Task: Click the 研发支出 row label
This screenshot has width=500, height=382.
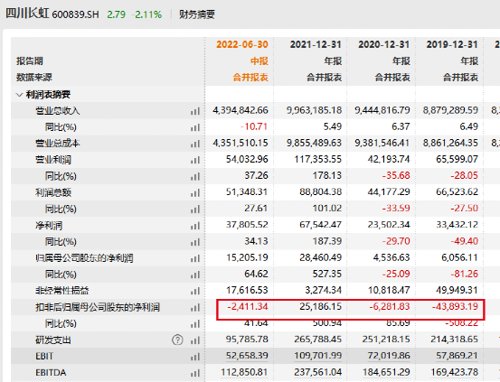Action: (x=53, y=340)
